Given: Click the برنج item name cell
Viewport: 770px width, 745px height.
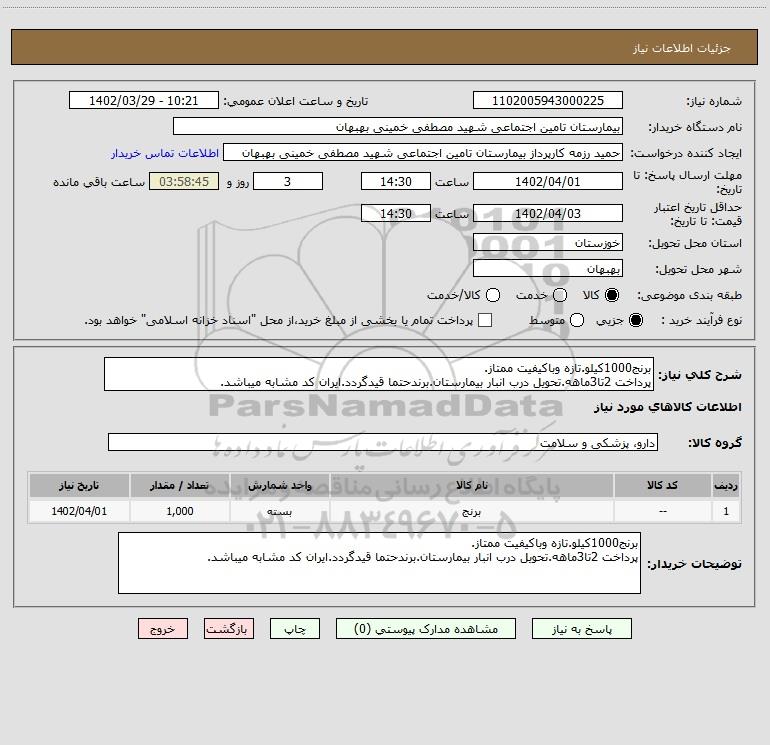Looking at the screenshot, I should (471, 511).
